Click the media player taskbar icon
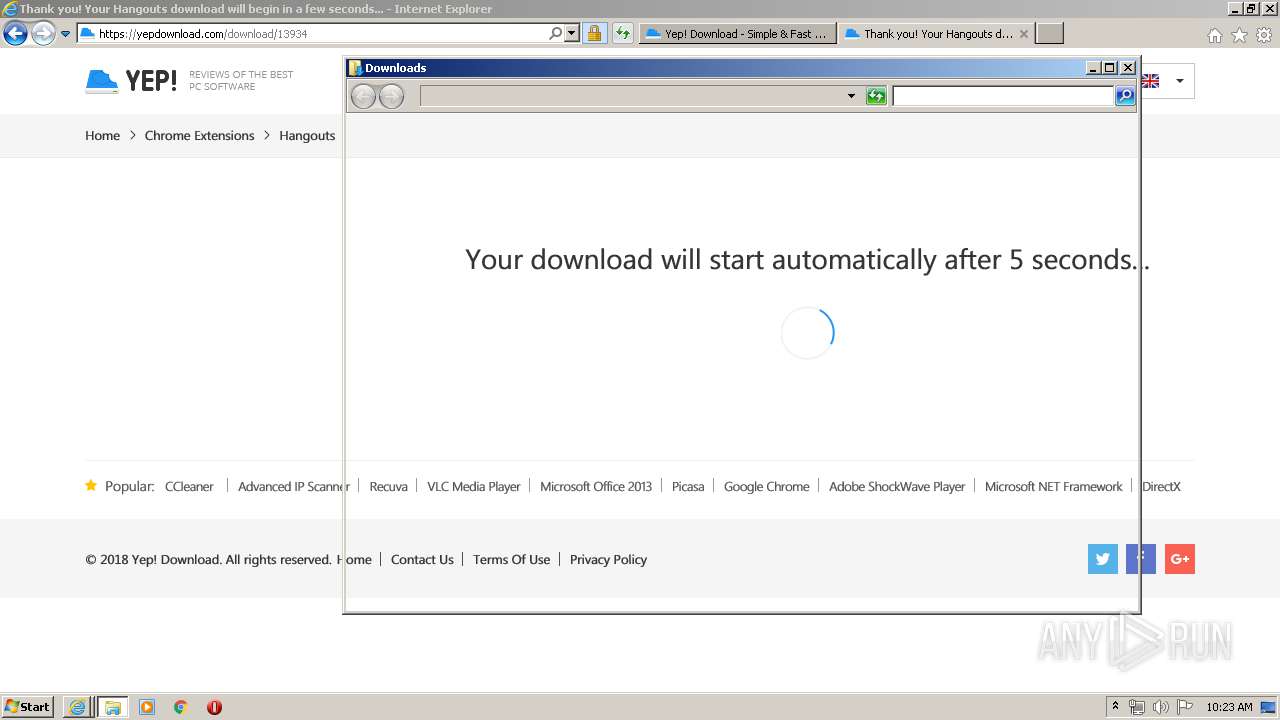Image resolution: width=1280 pixels, height=720 pixels. 147,707
